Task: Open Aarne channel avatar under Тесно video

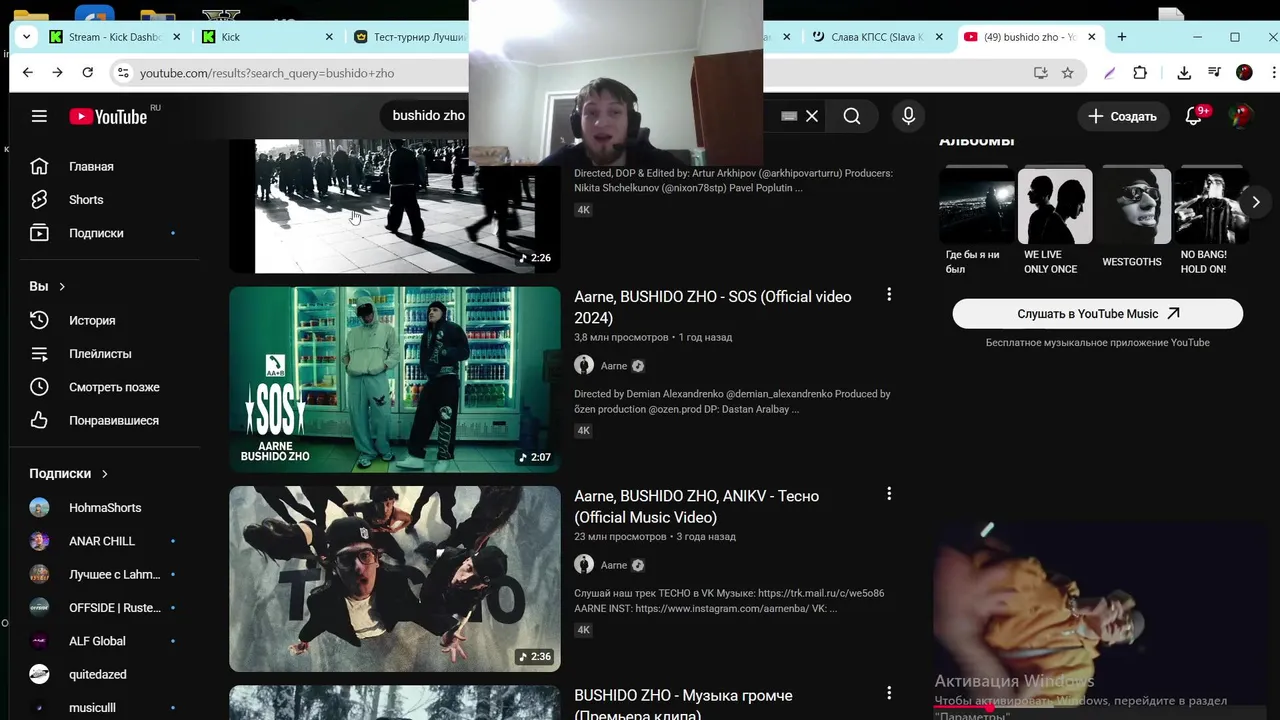Action: click(584, 565)
